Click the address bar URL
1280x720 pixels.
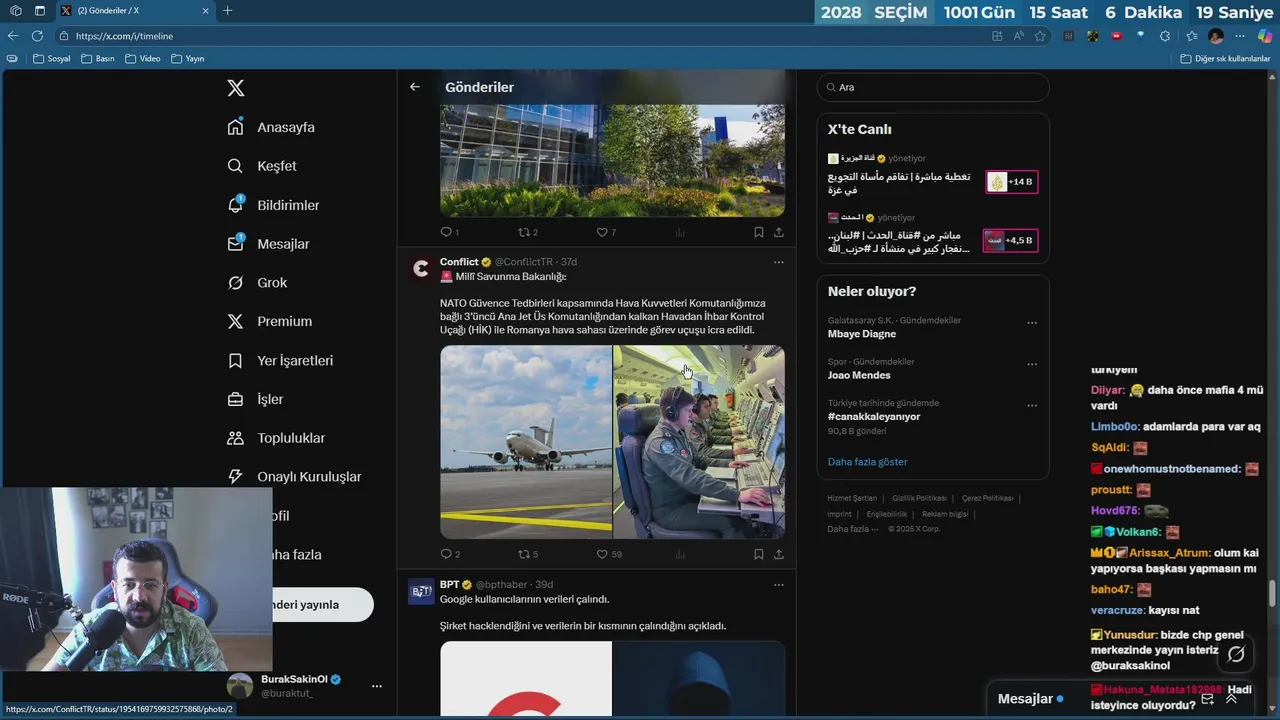[x=124, y=36]
